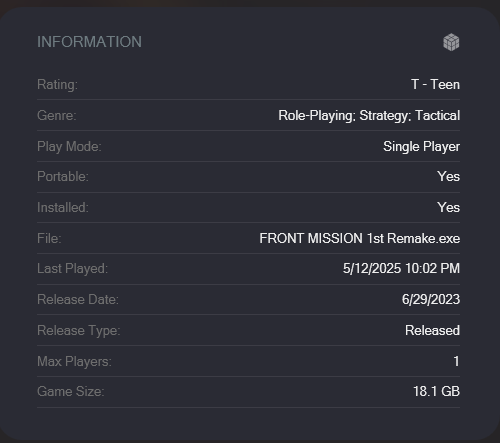Select the Released release type value
Screen dimensions: 500x443
(x=432, y=330)
